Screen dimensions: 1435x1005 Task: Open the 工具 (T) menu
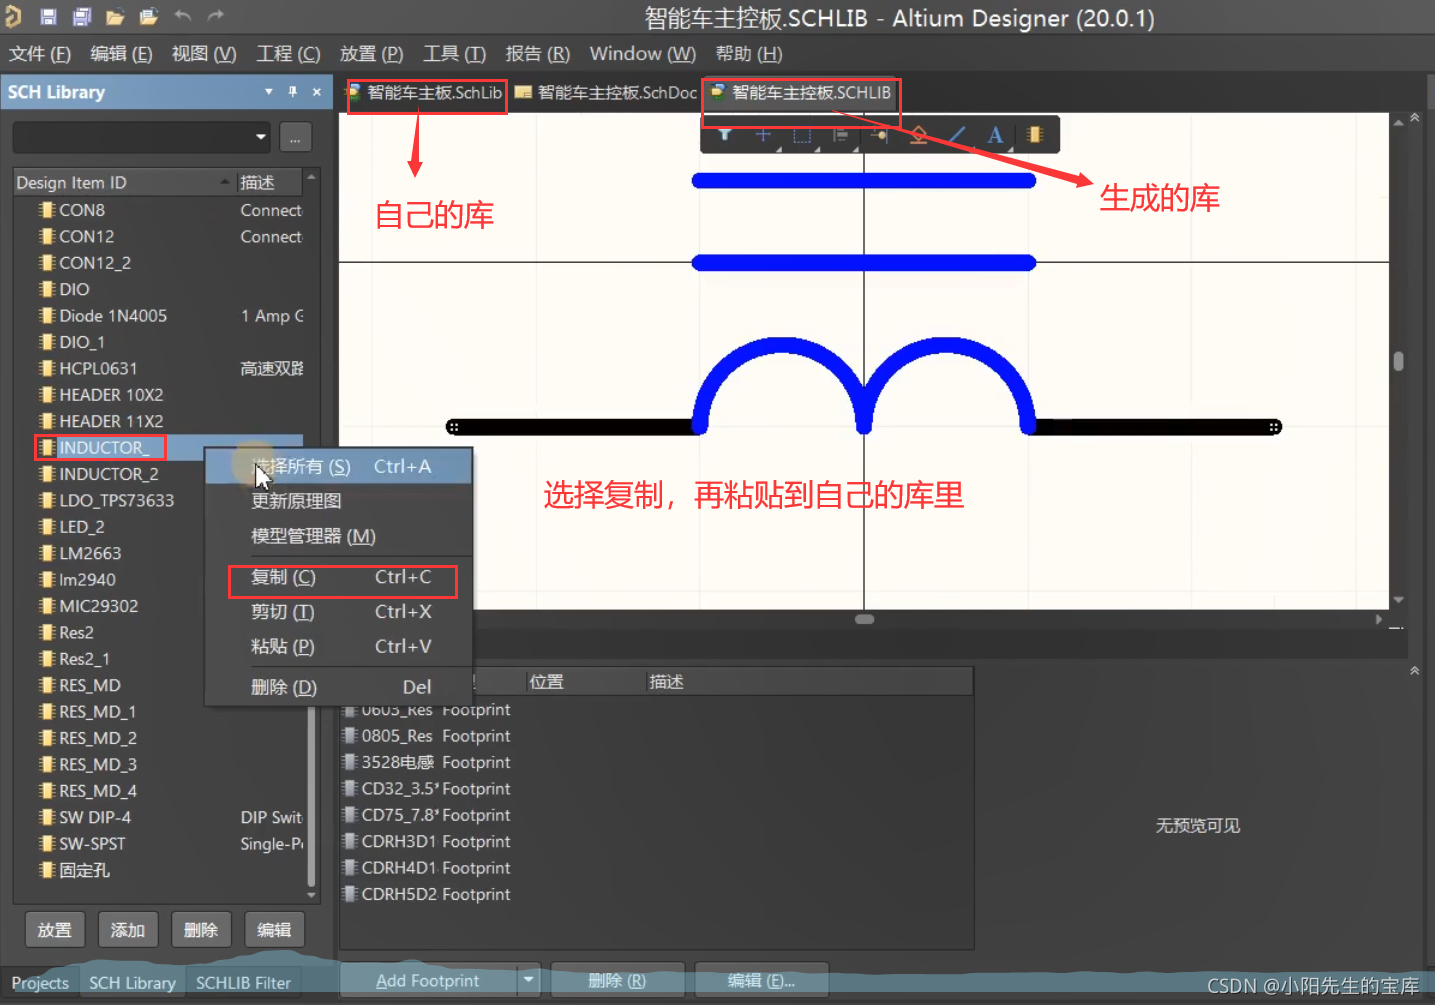[x=454, y=54]
